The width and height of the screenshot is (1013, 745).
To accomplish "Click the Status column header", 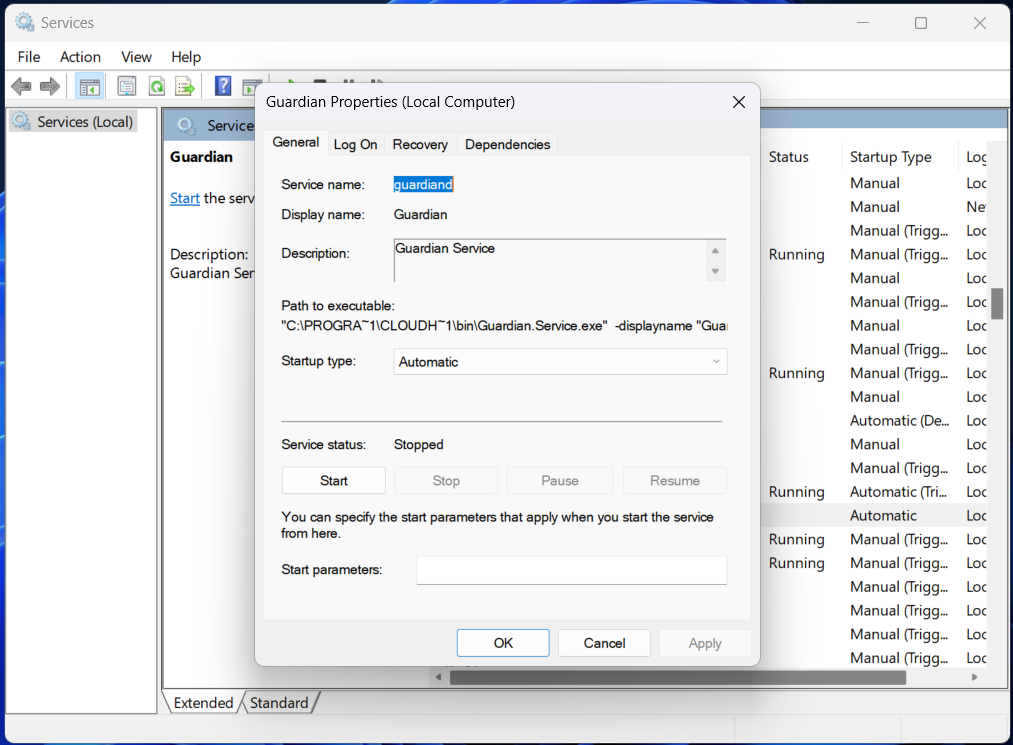I will 788,157.
